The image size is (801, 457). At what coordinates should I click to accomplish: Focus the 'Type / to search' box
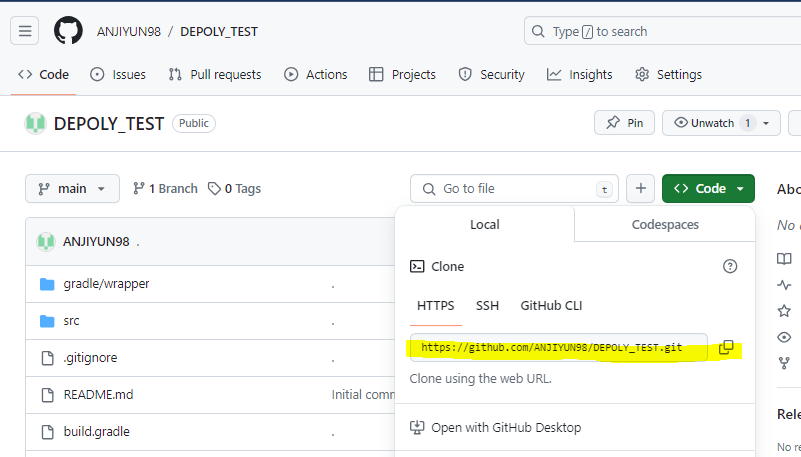(x=663, y=31)
